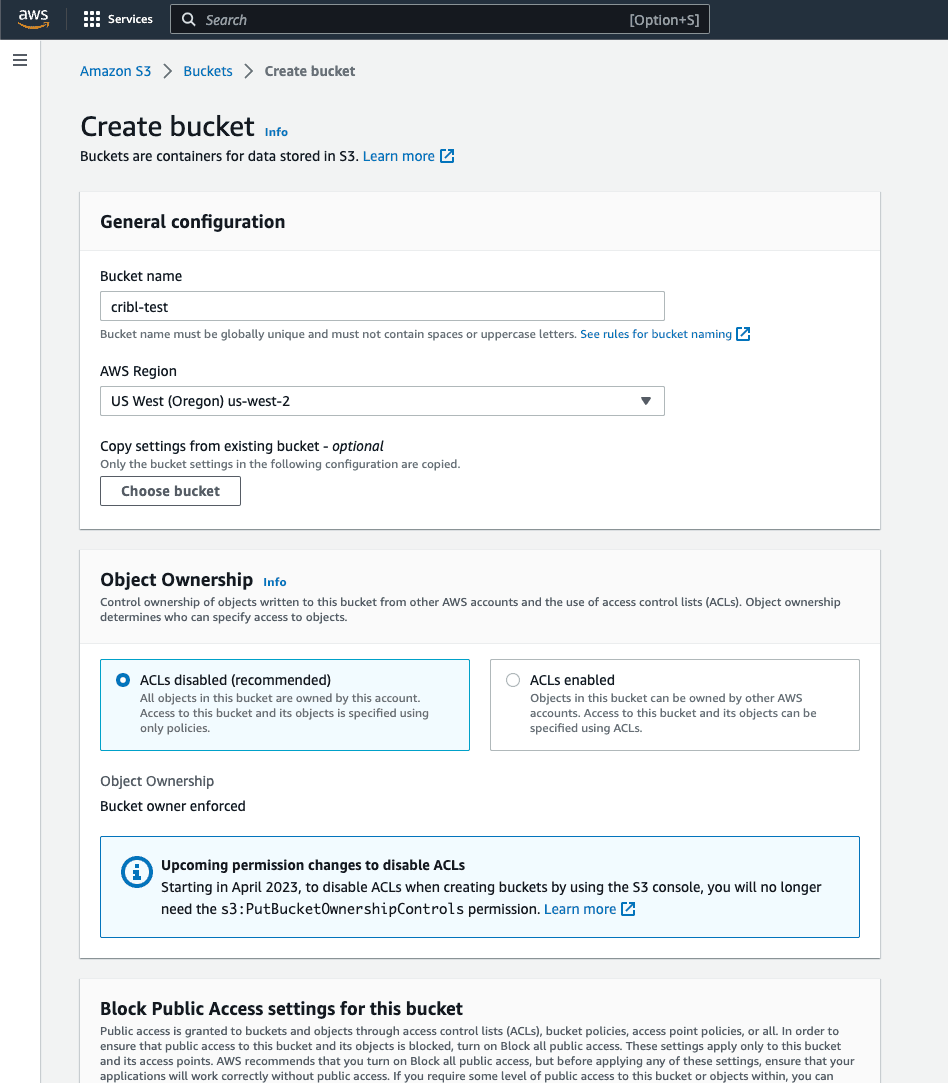Open the navigation sidebar hamburger icon
The width and height of the screenshot is (948, 1083).
tap(19, 60)
